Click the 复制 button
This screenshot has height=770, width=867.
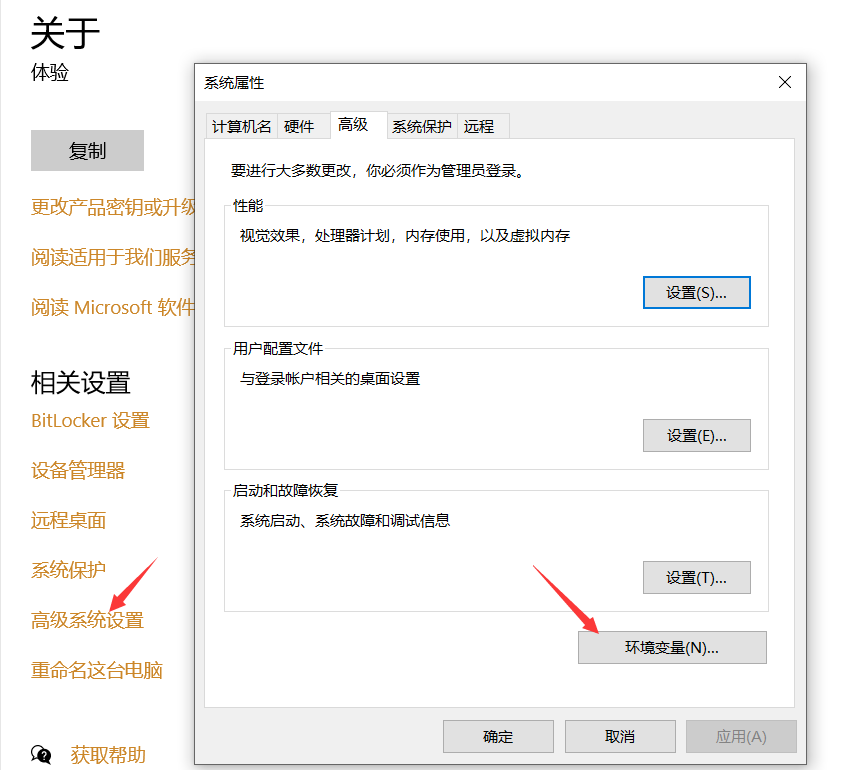(87, 150)
